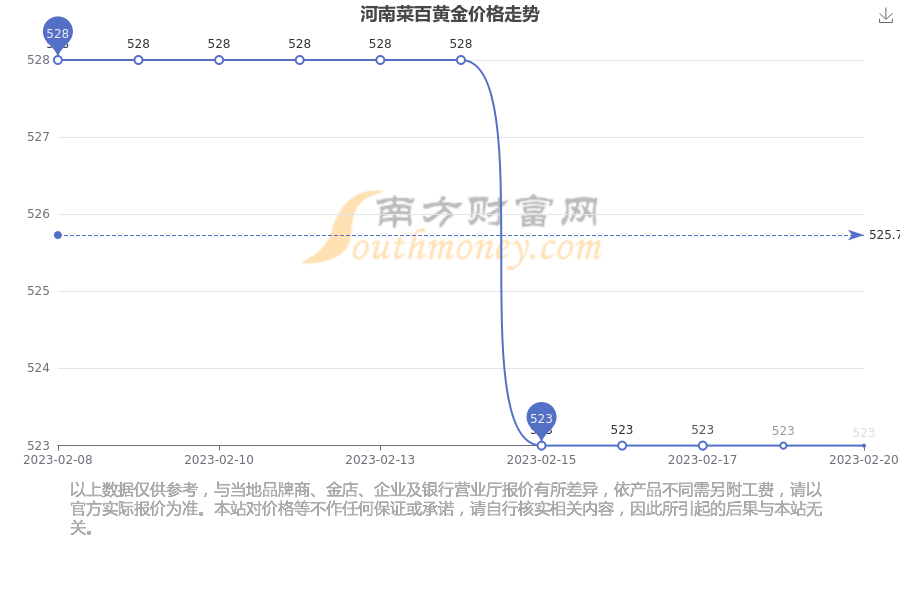This screenshot has height=600, width=900.
Task: Click the 2023-02-10 x-axis label
Action: click(x=219, y=460)
